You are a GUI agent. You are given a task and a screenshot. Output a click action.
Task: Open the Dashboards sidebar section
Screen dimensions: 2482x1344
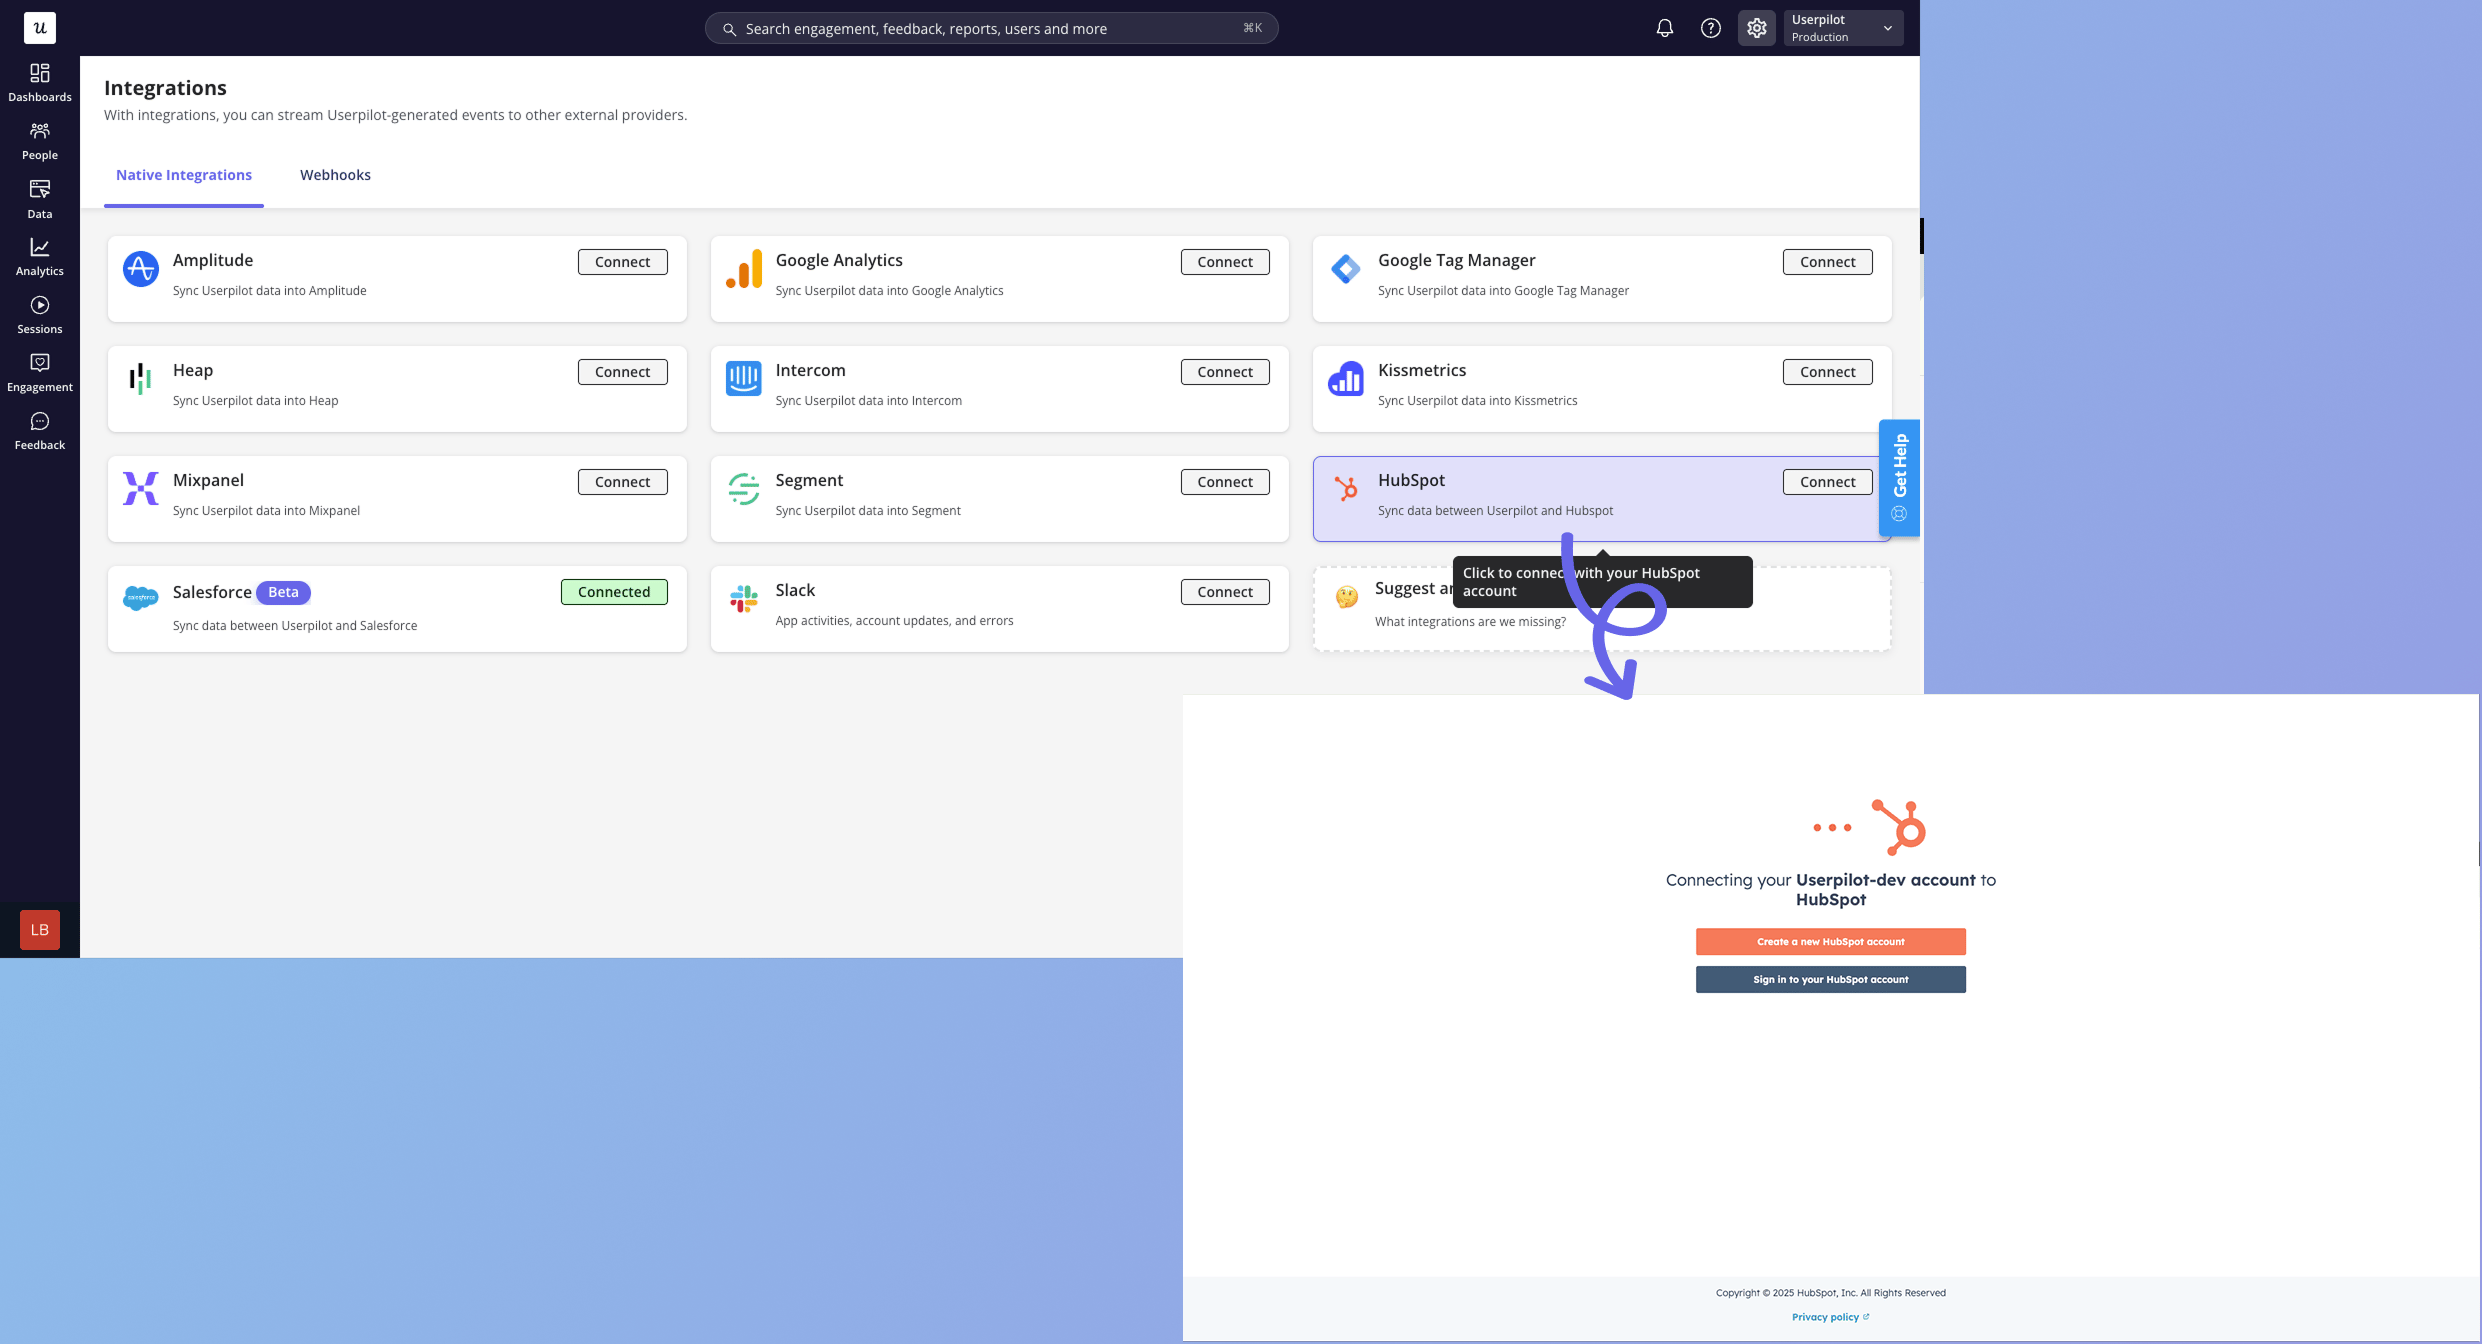40,83
